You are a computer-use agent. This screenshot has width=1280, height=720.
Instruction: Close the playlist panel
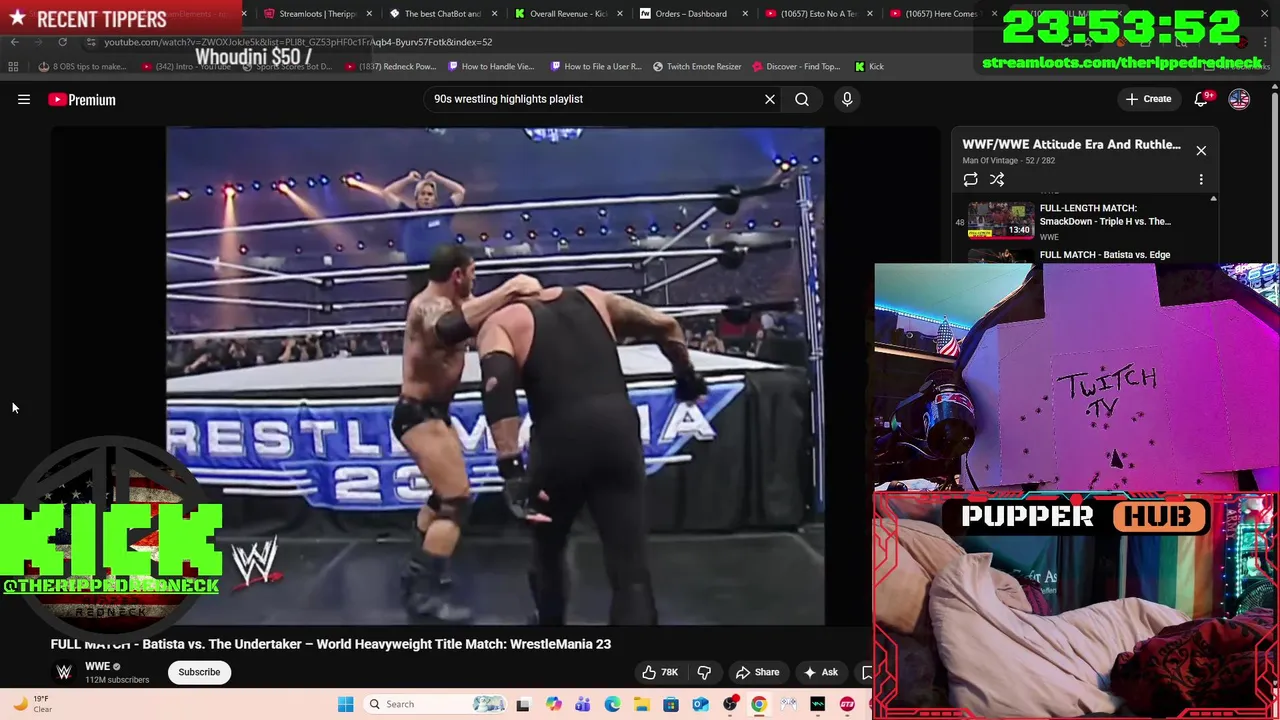(x=1201, y=150)
